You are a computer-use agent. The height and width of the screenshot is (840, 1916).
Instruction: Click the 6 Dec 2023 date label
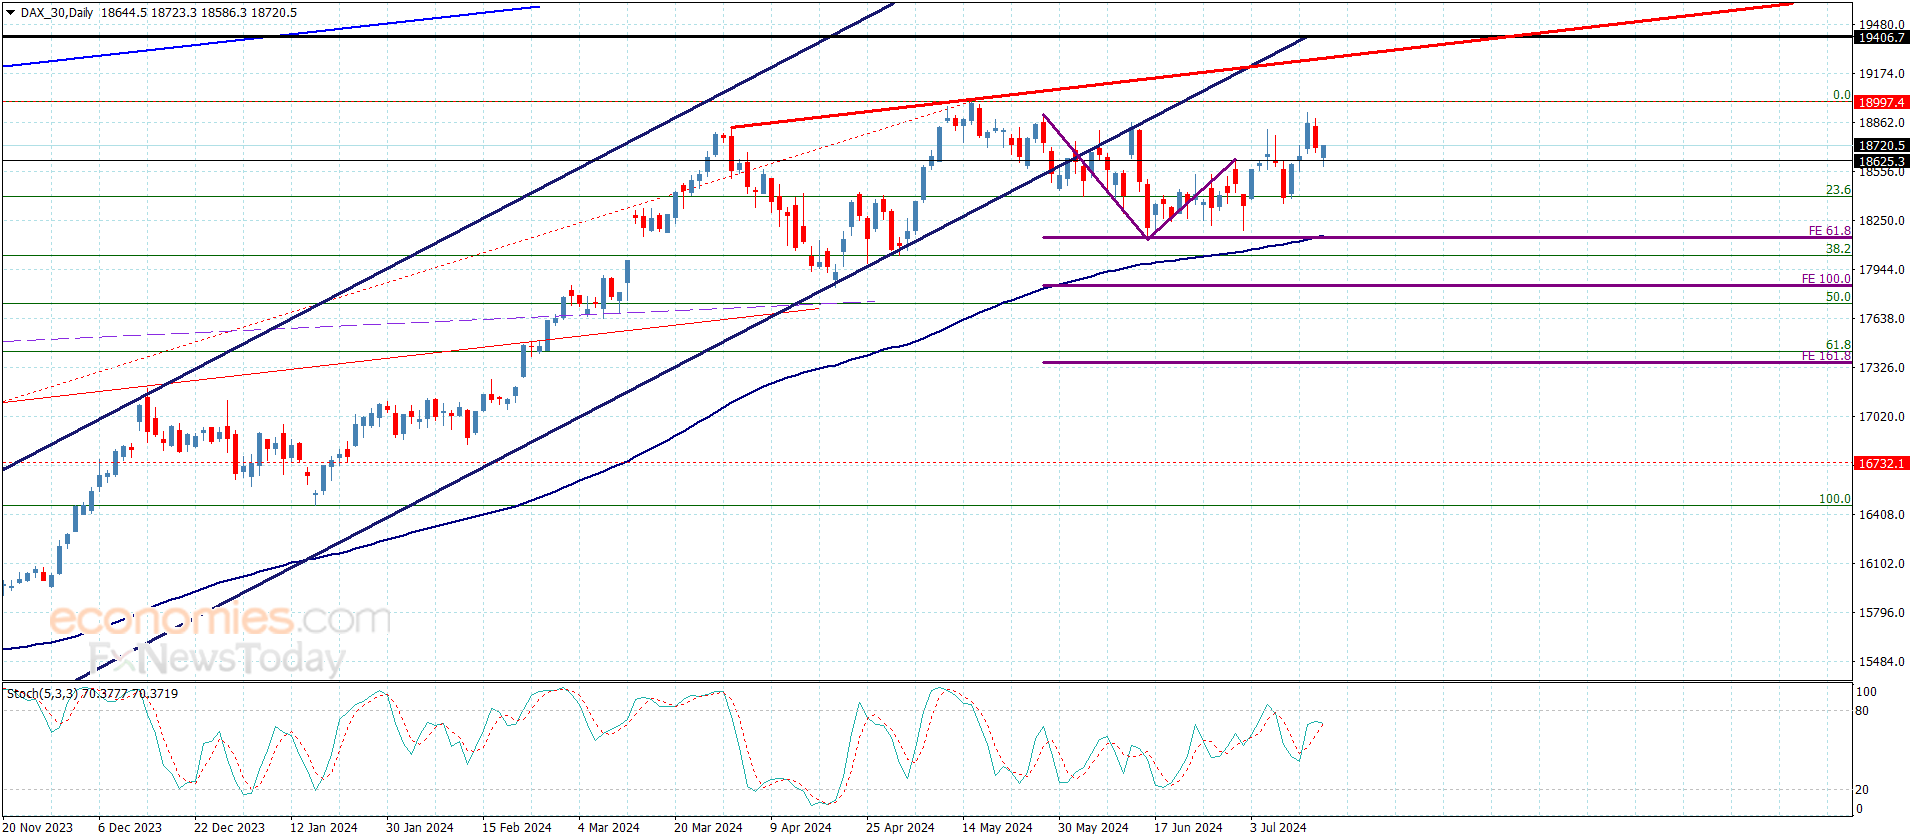(130, 827)
